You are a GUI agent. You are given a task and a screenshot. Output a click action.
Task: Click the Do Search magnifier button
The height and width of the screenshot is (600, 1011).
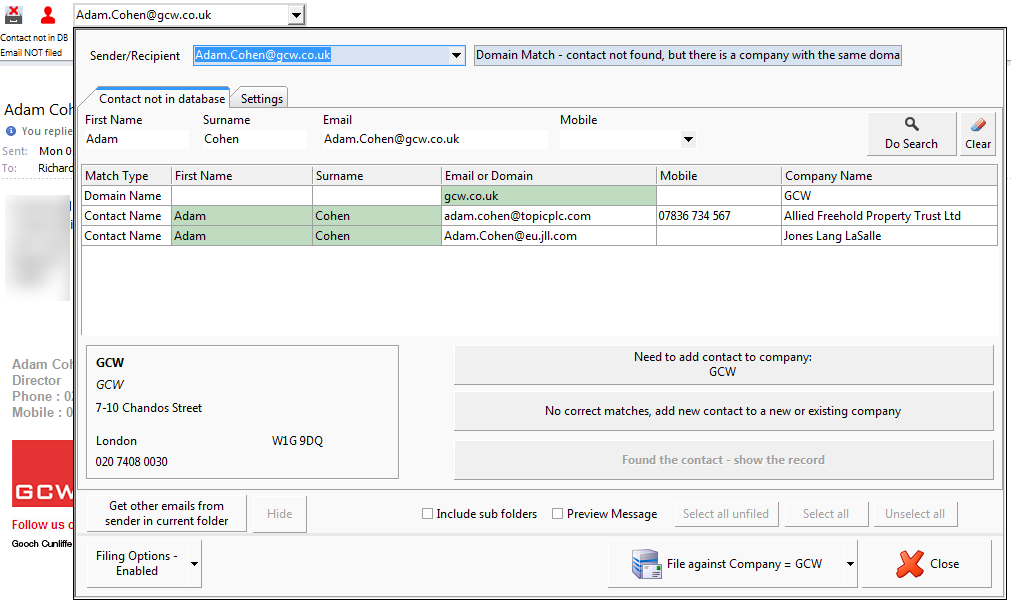click(911, 133)
